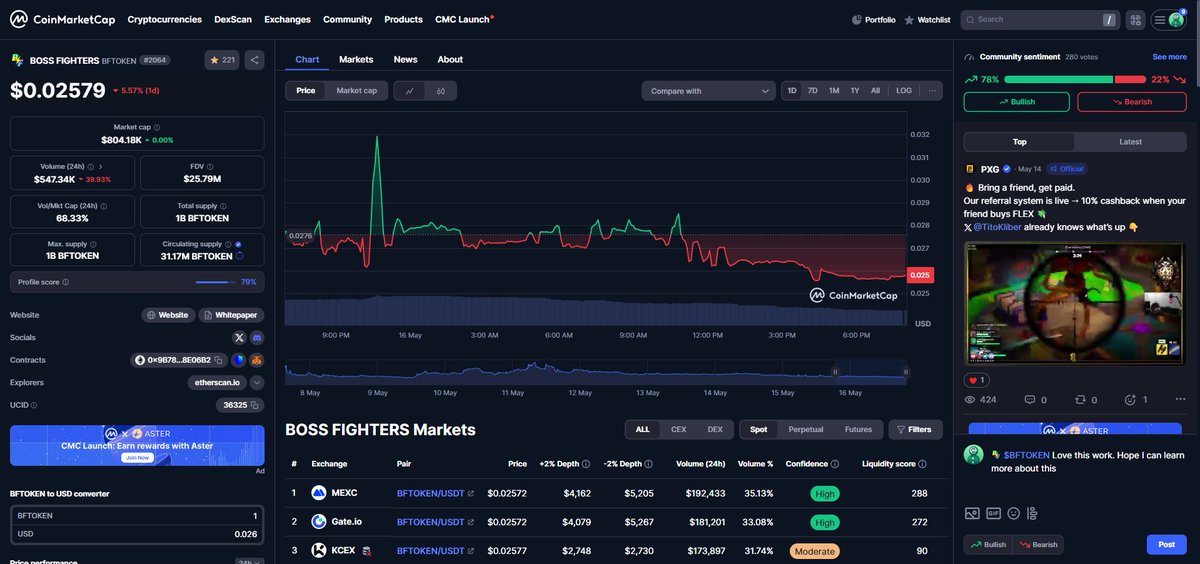
Task: Toggle chart to Market cap mode
Action: pos(356,91)
